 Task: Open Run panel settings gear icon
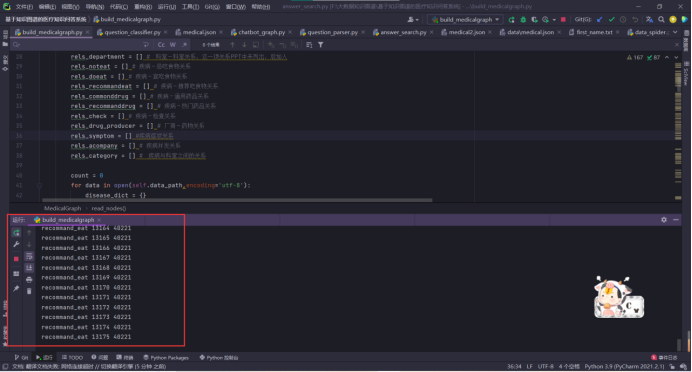(664, 219)
